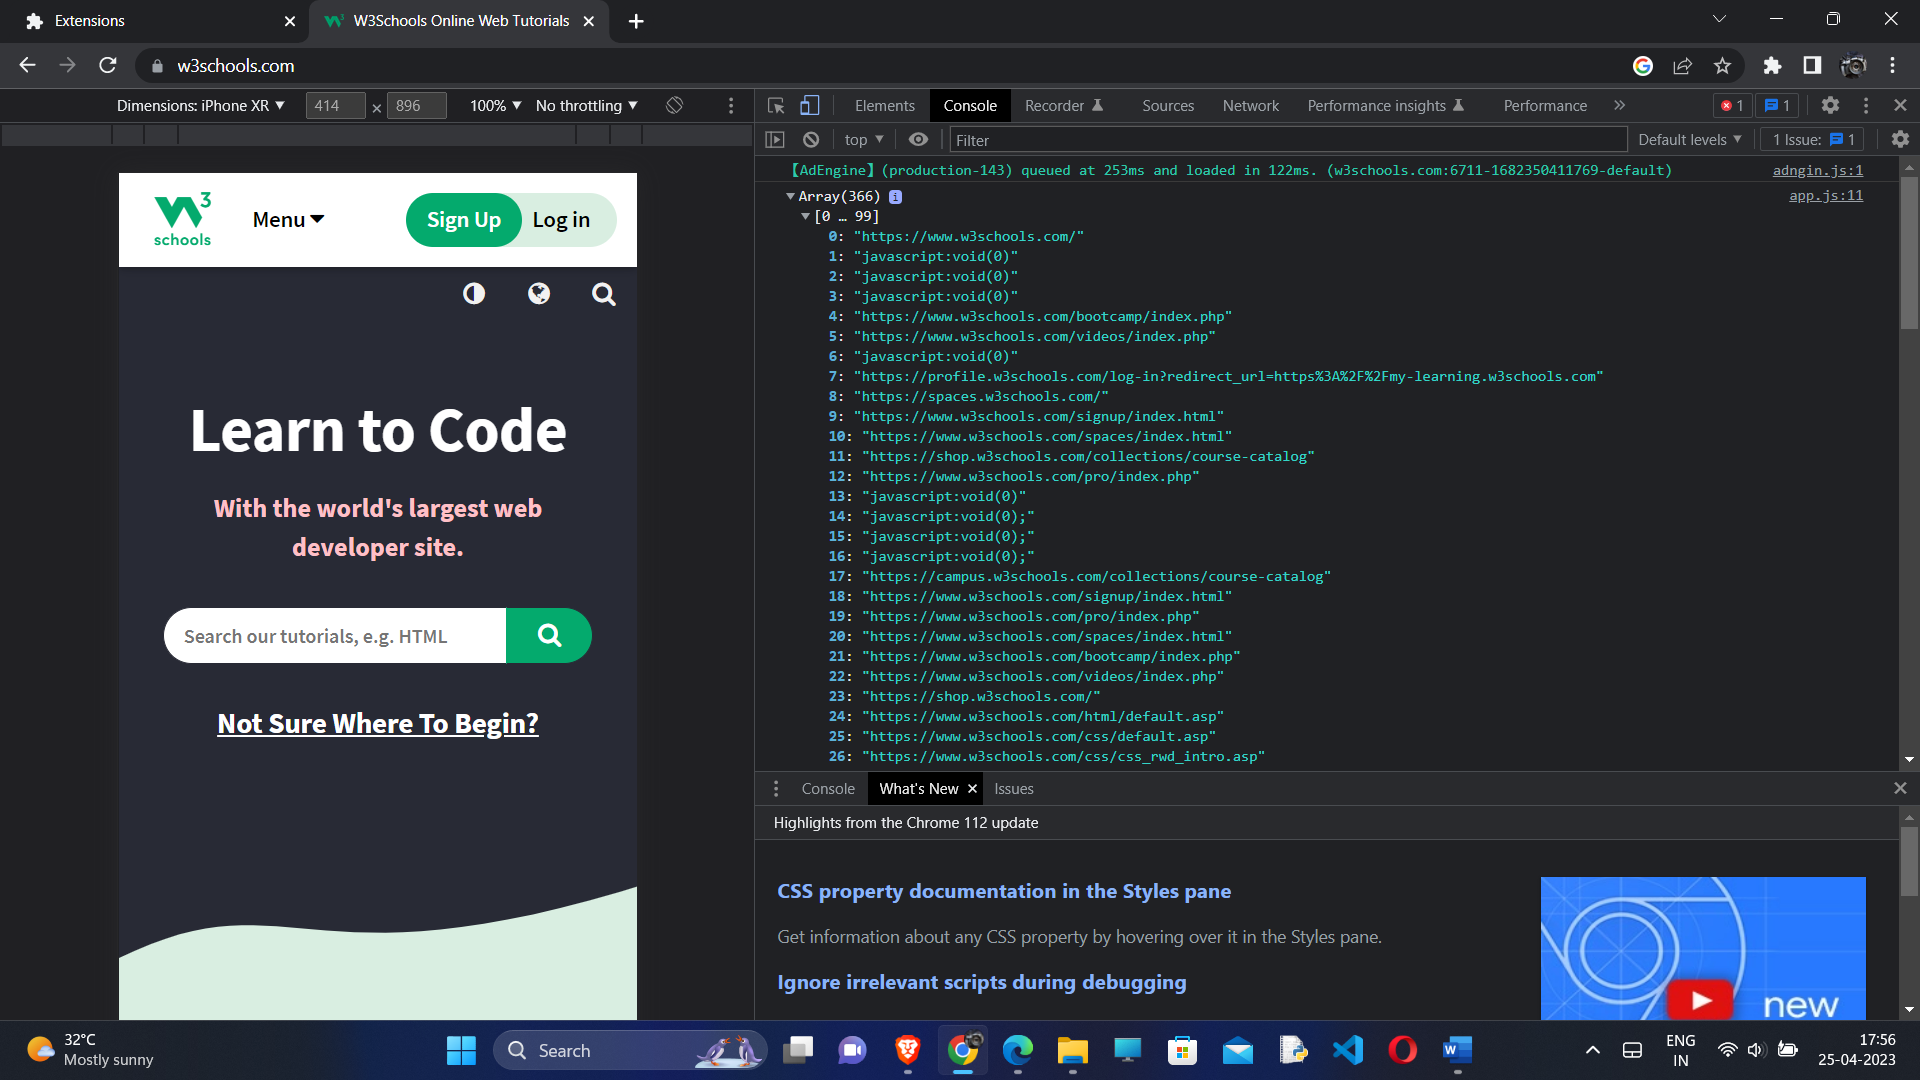Open the Opera browser from taskbar
This screenshot has width=1920, height=1080.
click(x=1402, y=1050)
